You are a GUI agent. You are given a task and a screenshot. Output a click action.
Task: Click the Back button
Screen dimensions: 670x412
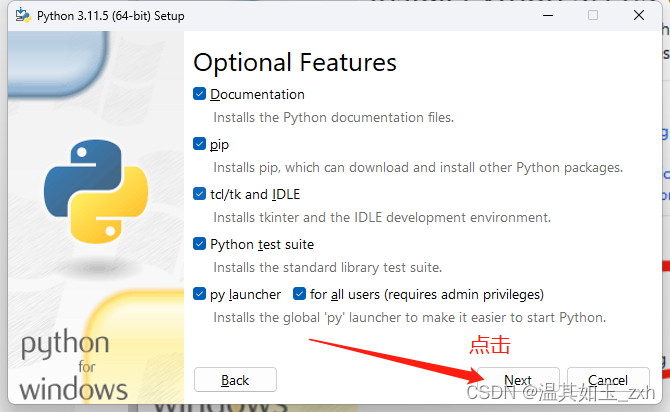point(235,380)
